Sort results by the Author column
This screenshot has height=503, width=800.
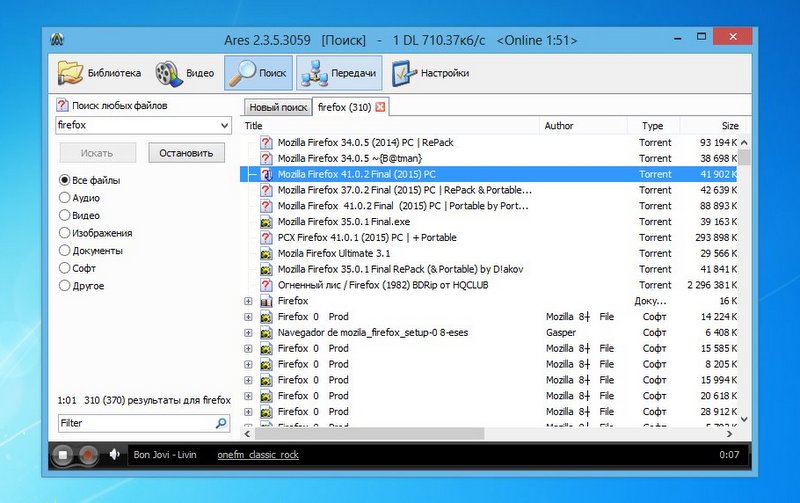pos(583,125)
